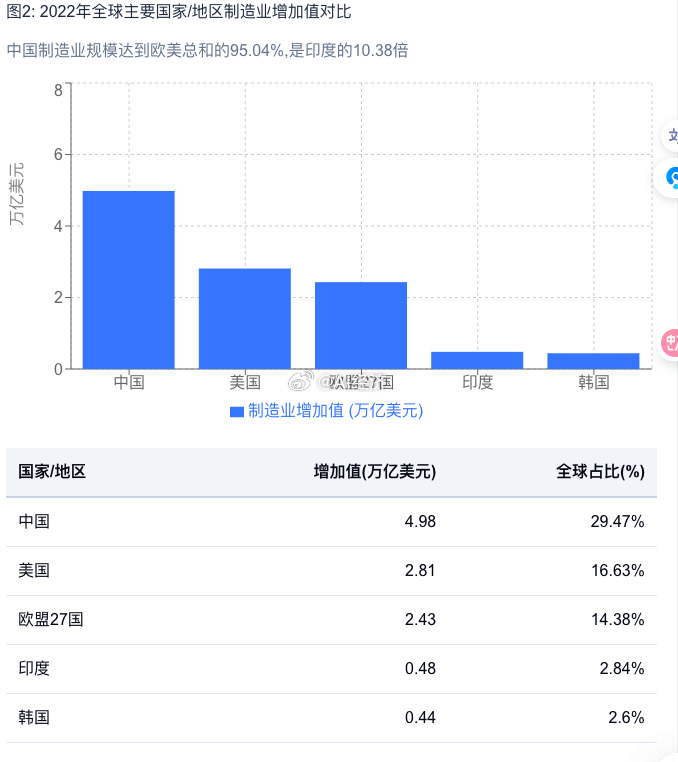678x762 pixels.
Task: Click the y-axis tick label 2
Action: tap(58, 297)
